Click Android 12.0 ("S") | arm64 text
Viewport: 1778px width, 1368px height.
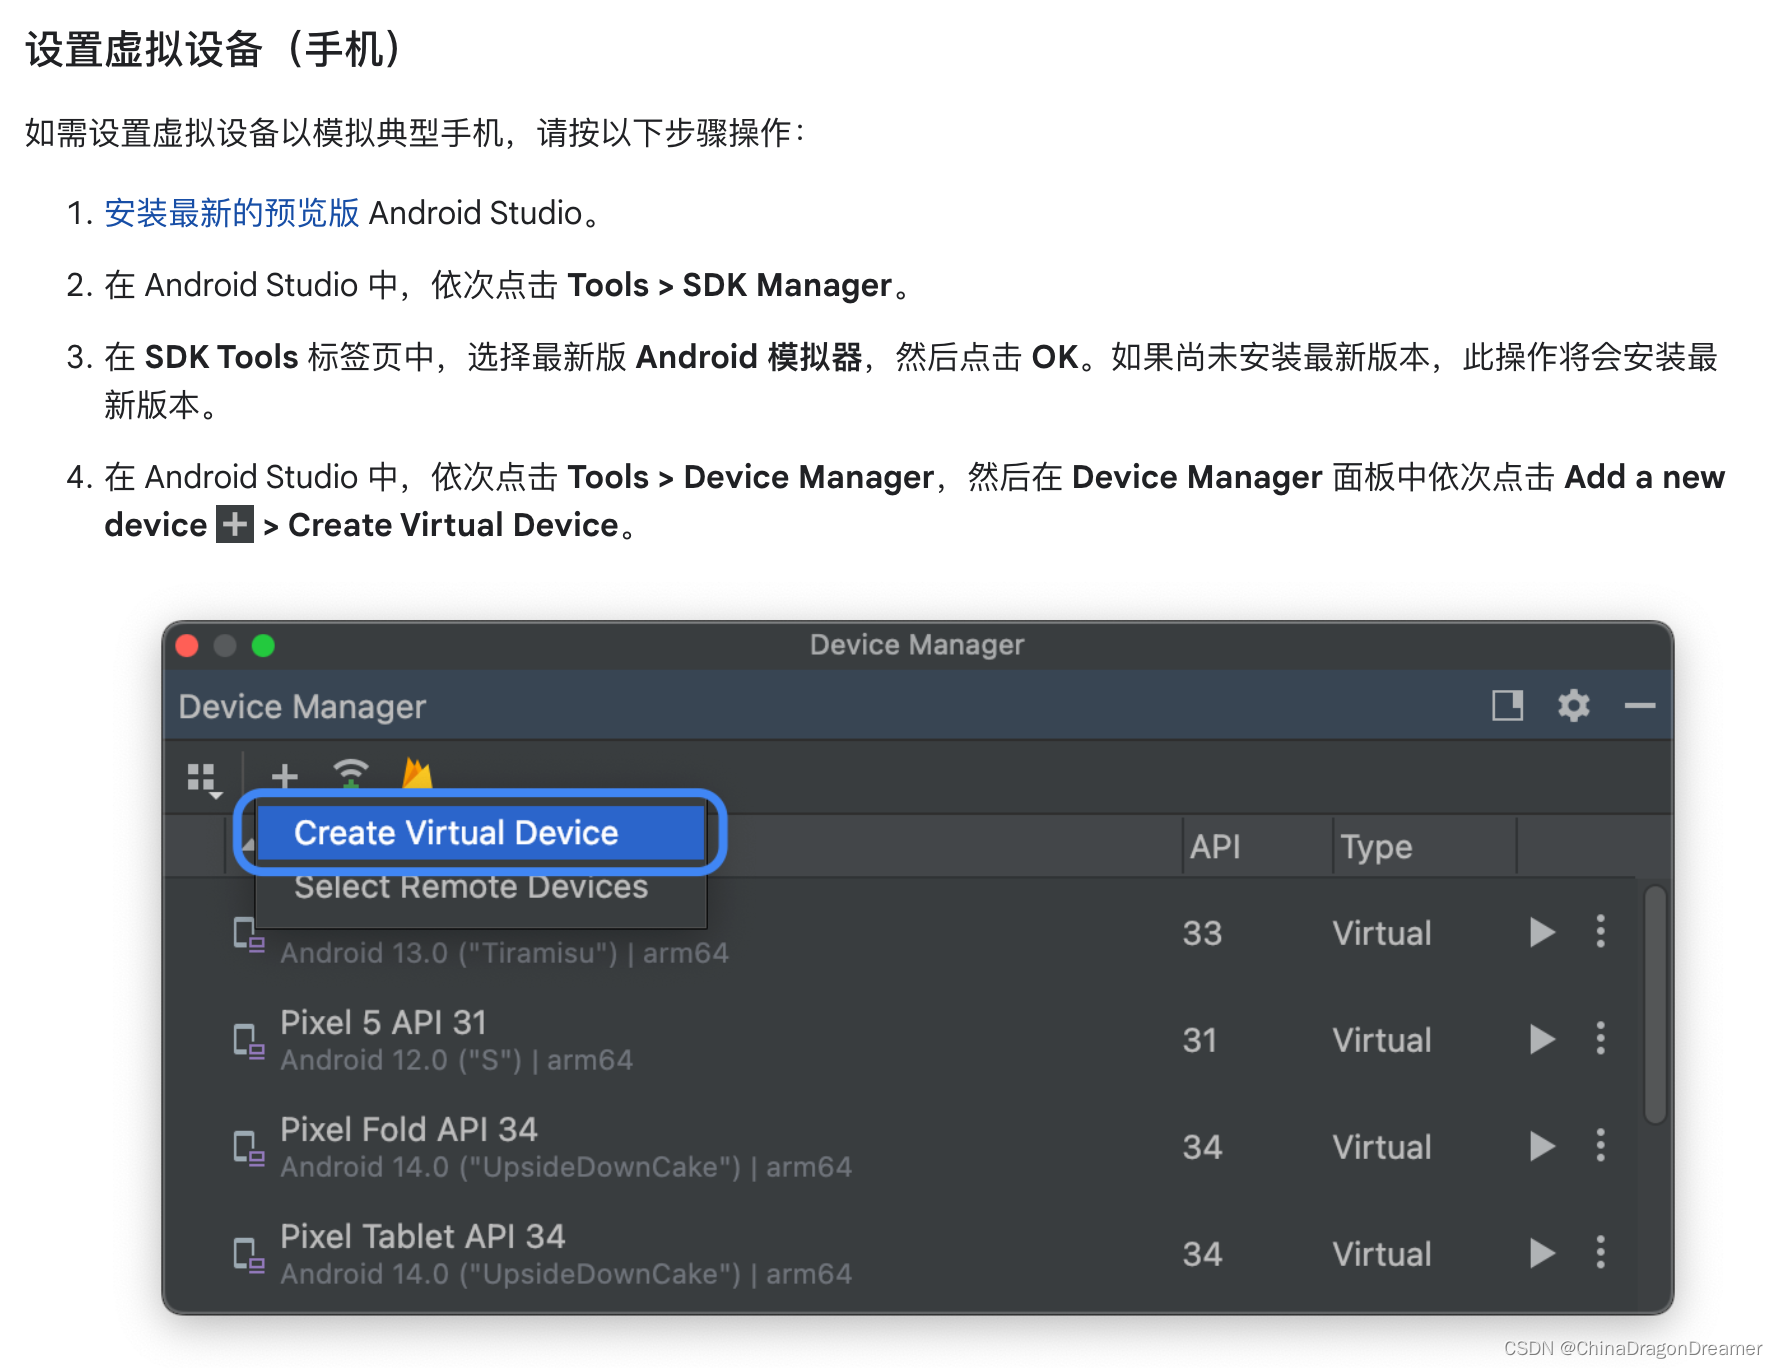456,1060
